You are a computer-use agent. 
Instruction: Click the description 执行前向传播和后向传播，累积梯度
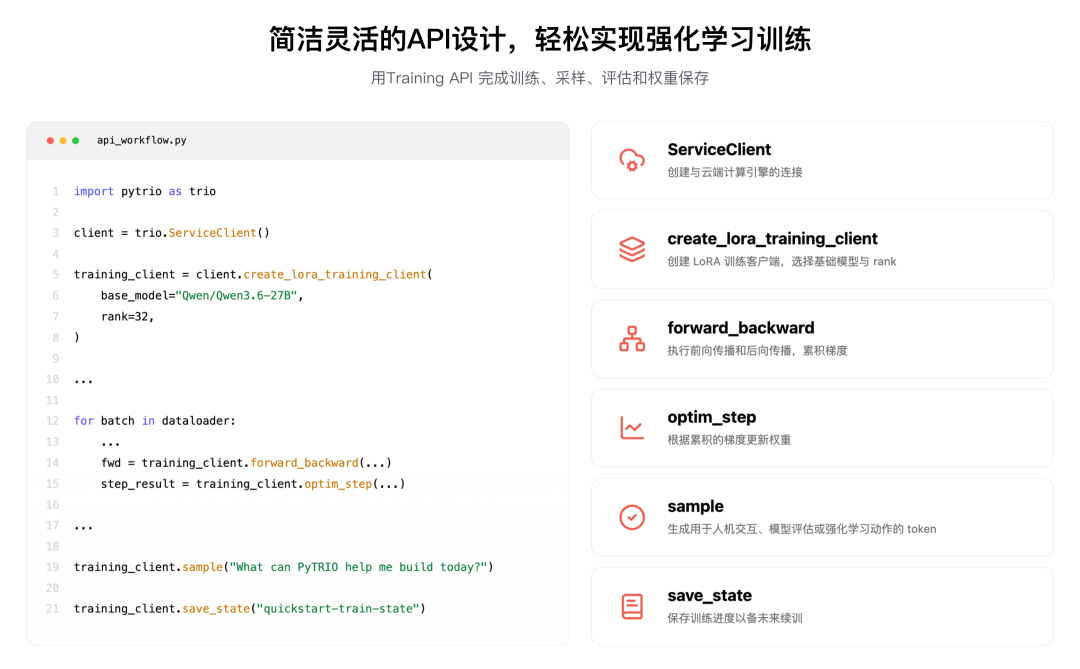click(757, 351)
